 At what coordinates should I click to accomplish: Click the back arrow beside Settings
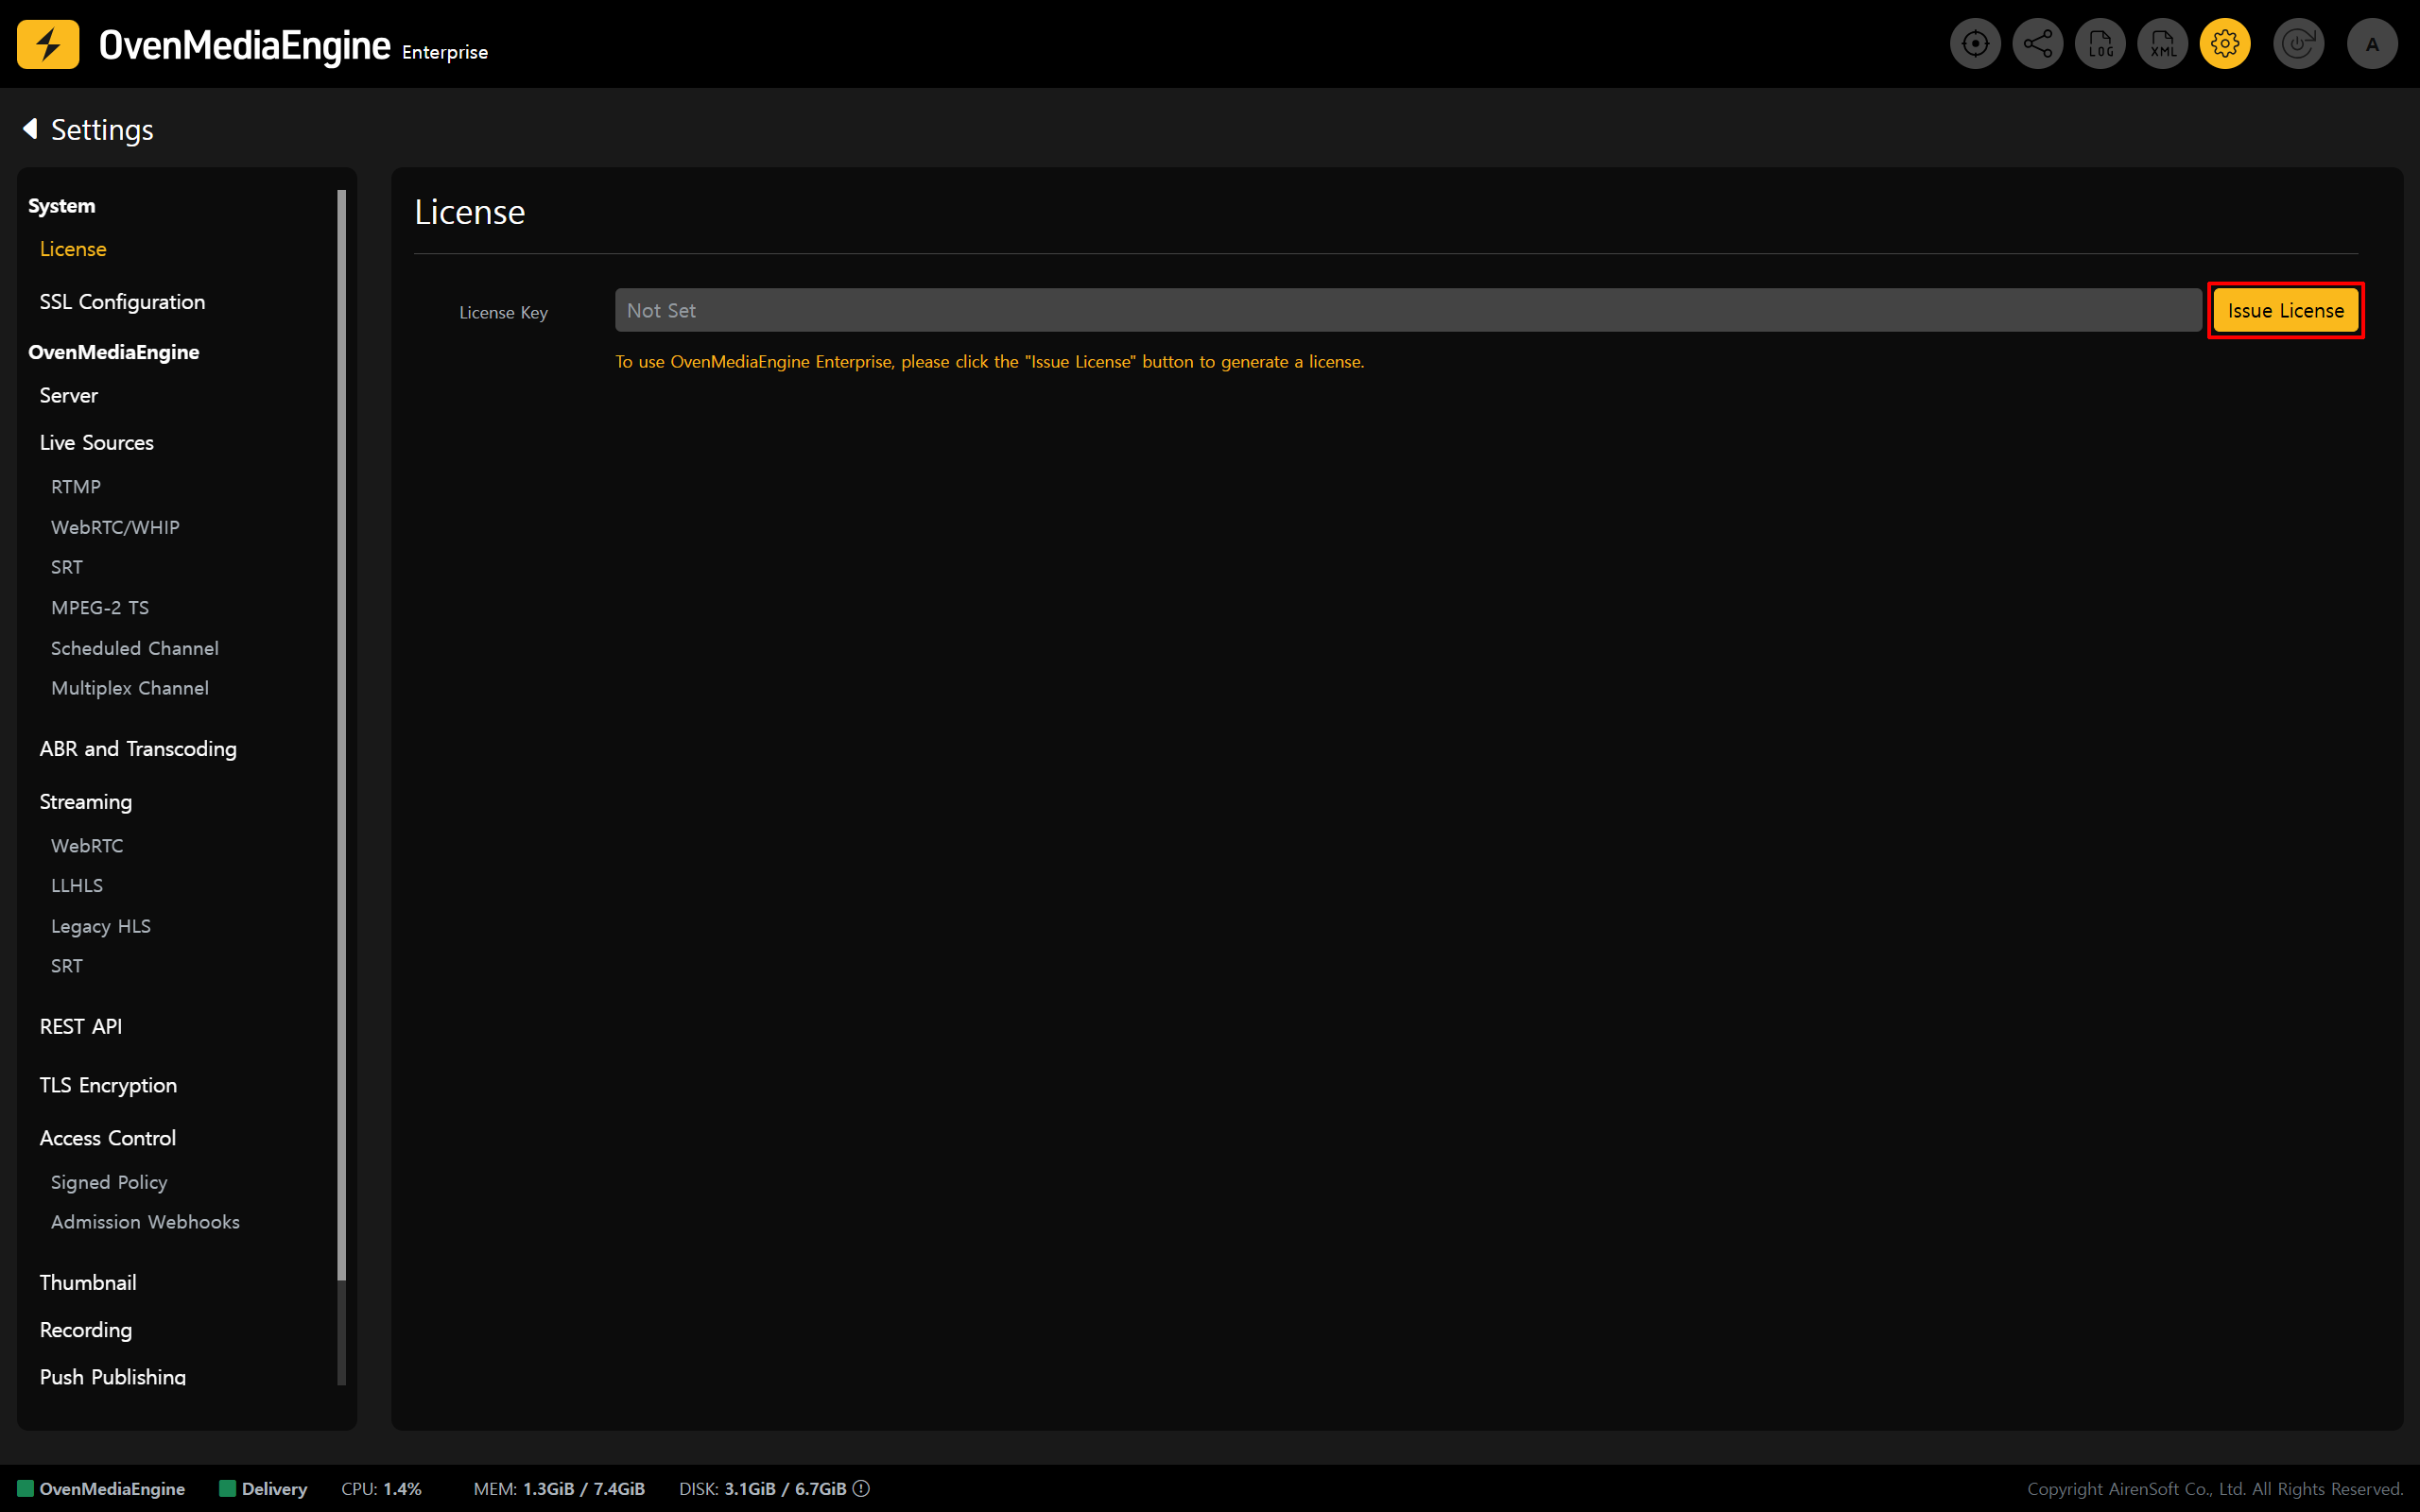(30, 129)
